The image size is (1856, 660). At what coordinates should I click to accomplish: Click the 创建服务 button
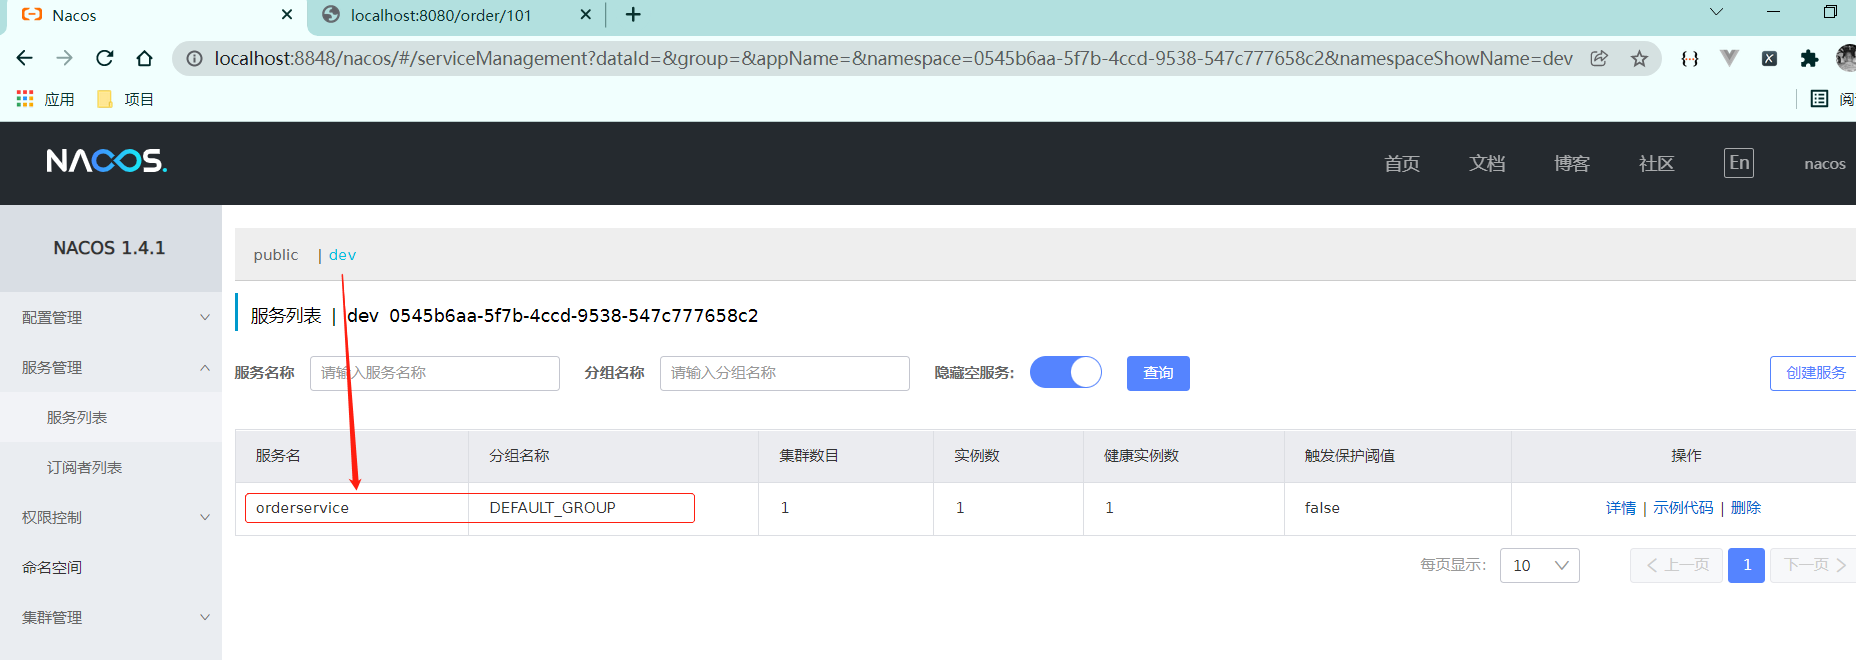(x=1814, y=373)
